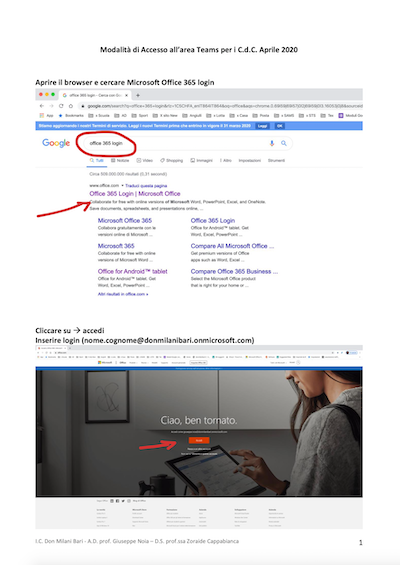Screen dimensions: 400x565
Task: Open a new tab with plus icon
Action: coord(138,95)
